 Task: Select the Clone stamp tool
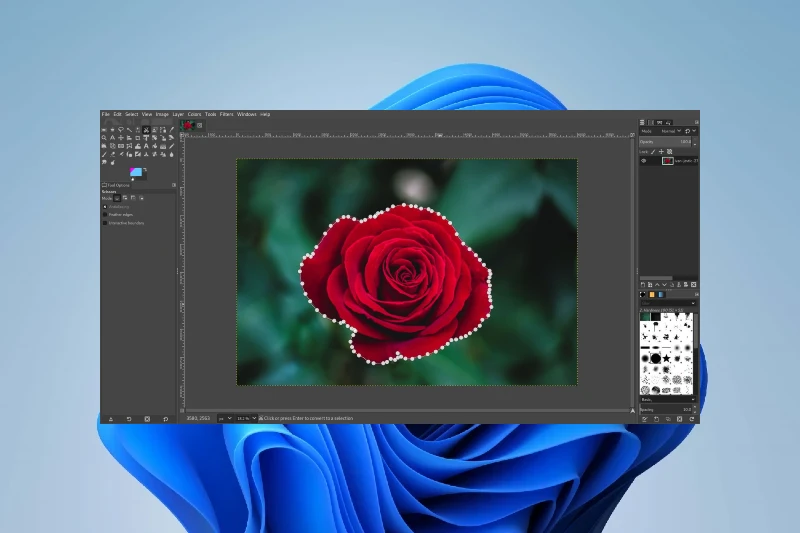pyautogui.click(x=146, y=154)
